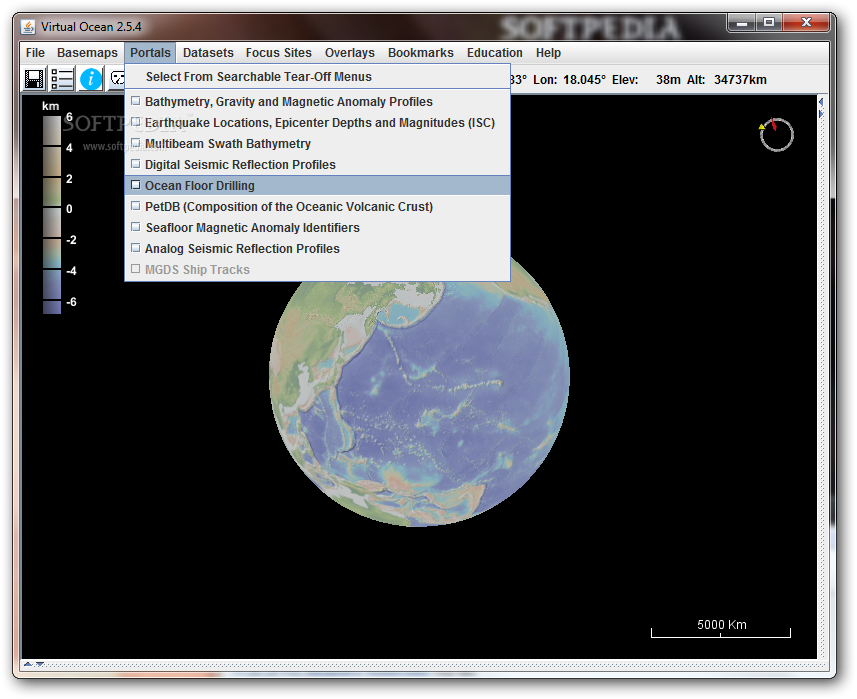The image size is (857, 699).
Task: Open the Datasets menu
Action: click(x=208, y=53)
